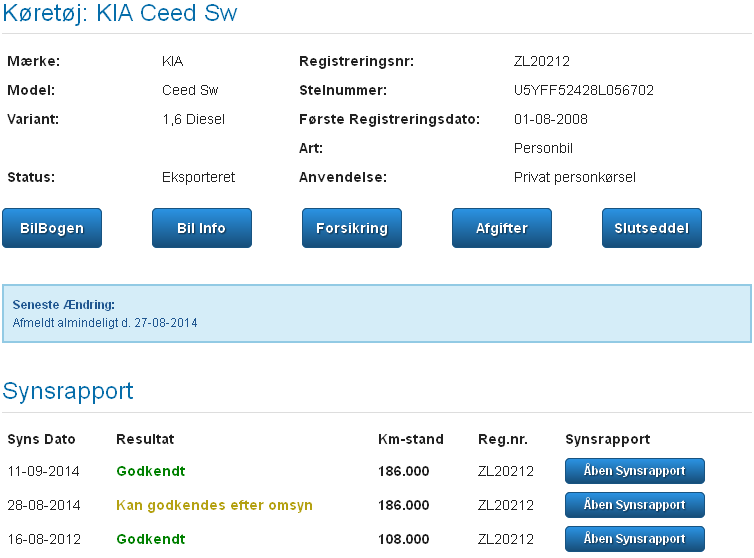Click the Afgifter button
This screenshot has width=754, height=558.
coord(502,228)
